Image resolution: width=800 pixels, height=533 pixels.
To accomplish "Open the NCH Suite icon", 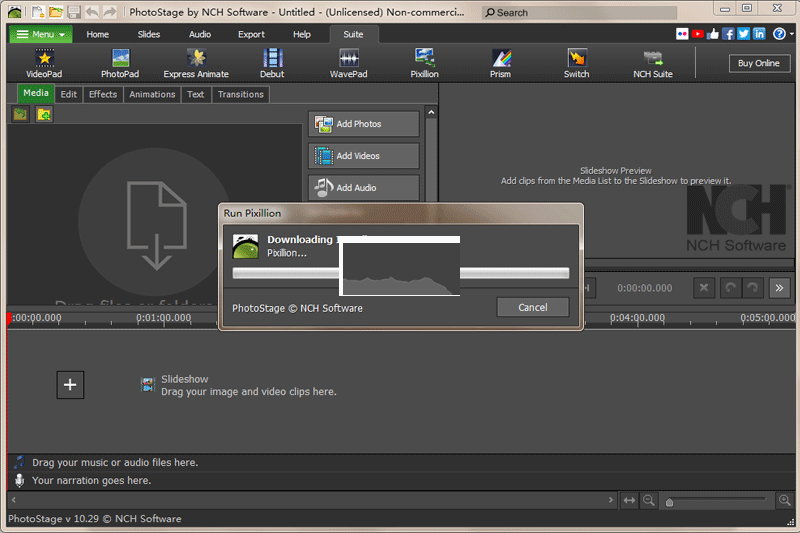I will point(652,63).
